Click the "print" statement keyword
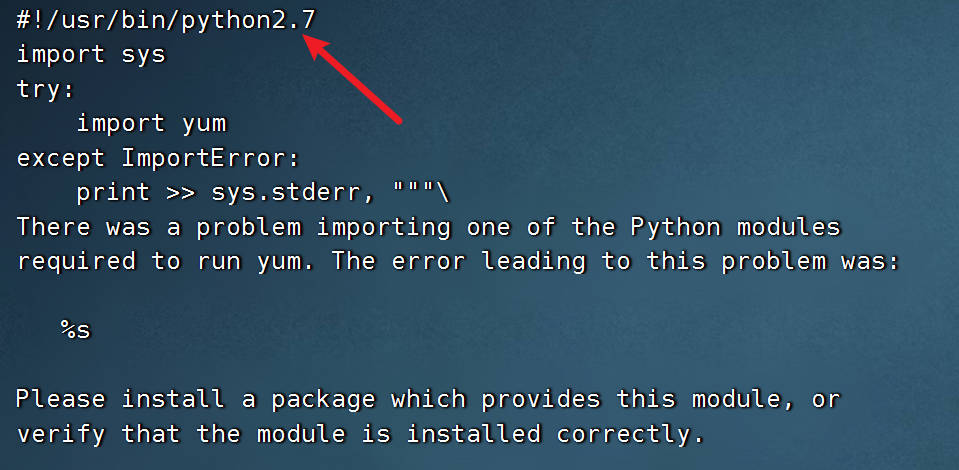The height and width of the screenshot is (470, 959). tap(114, 192)
